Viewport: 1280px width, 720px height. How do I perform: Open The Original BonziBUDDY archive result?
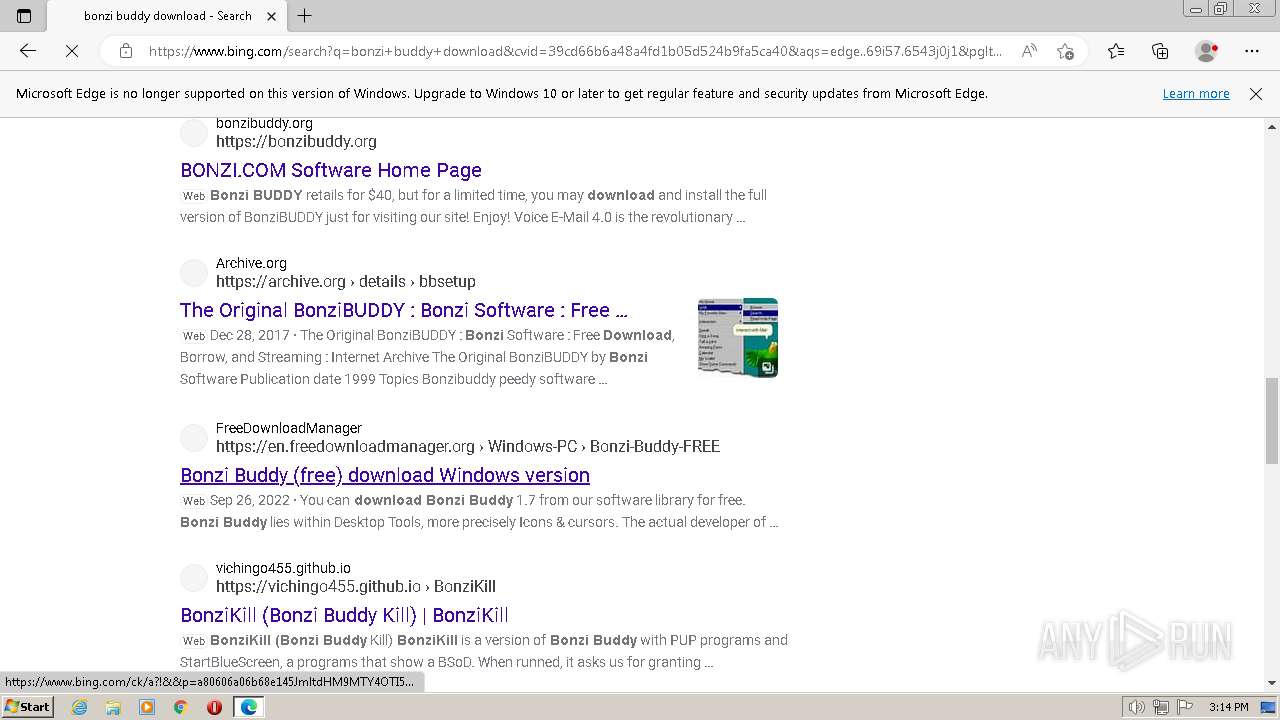404,310
